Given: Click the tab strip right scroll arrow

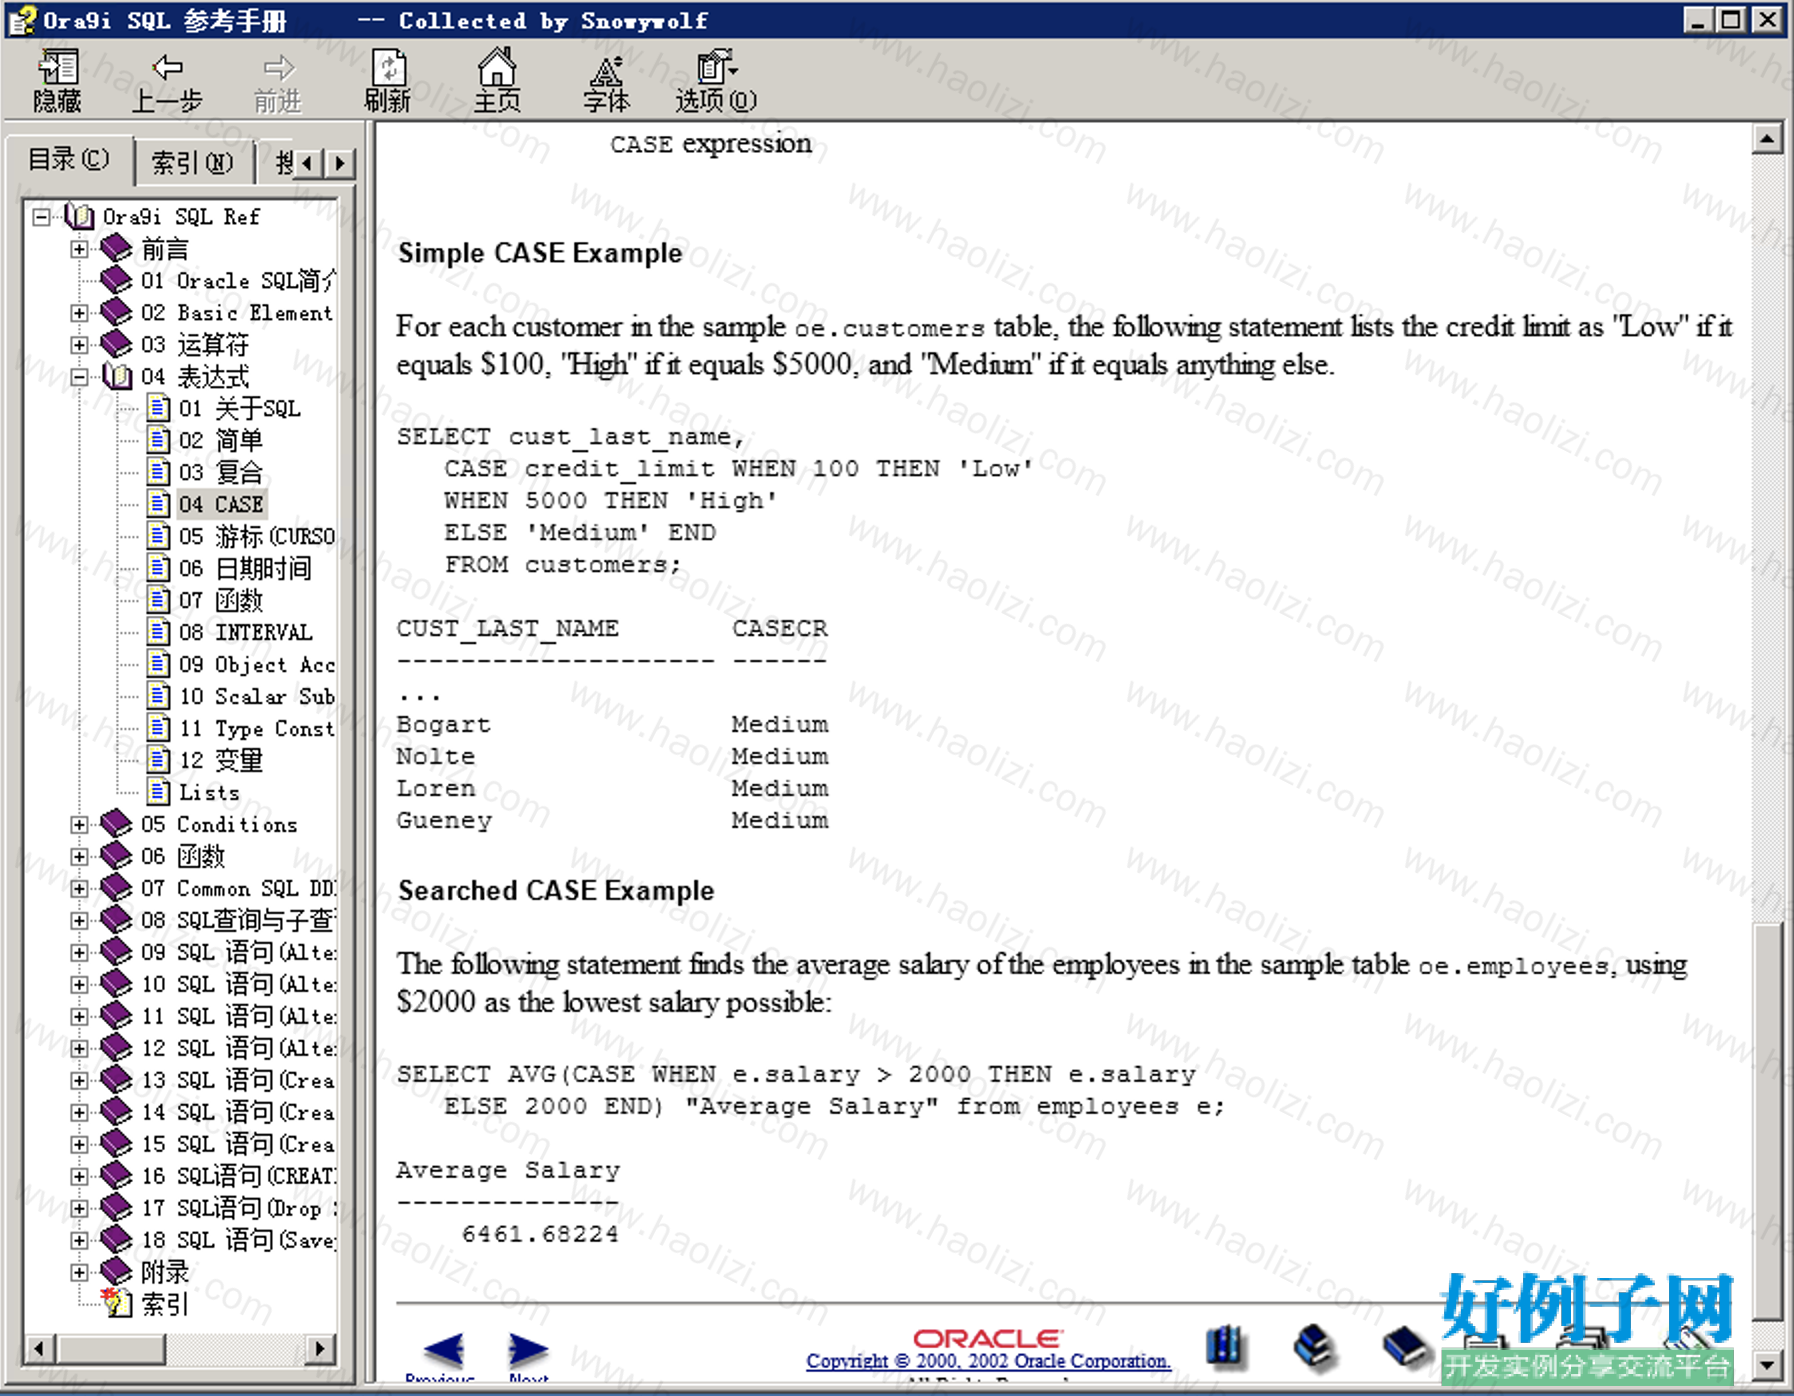Looking at the screenshot, I should point(340,163).
